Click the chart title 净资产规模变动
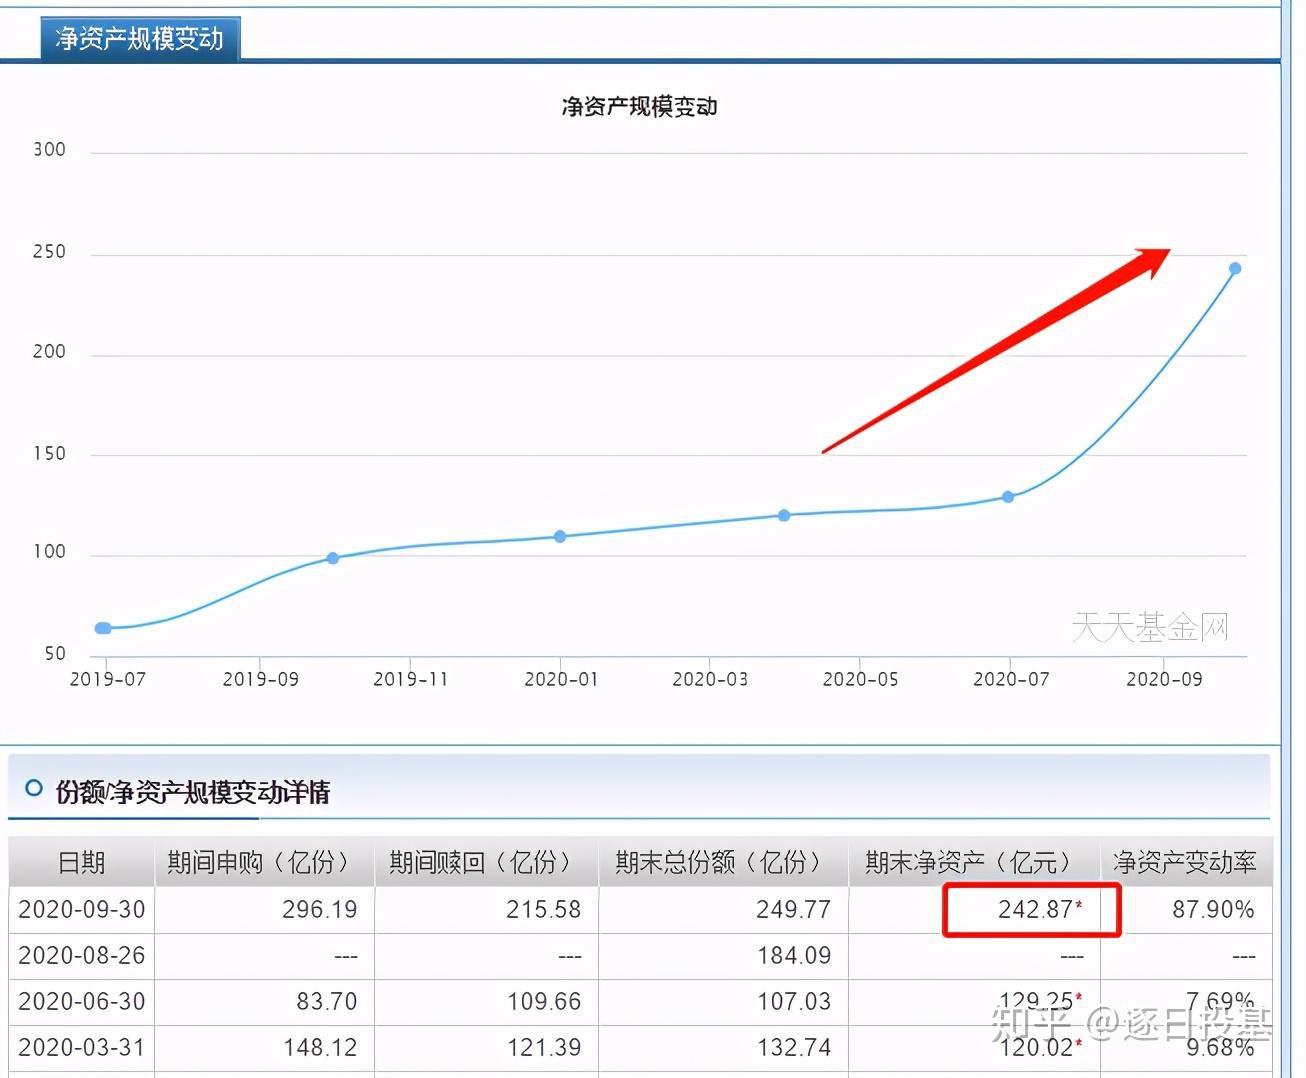Viewport: 1306px width, 1078px height. point(640,107)
